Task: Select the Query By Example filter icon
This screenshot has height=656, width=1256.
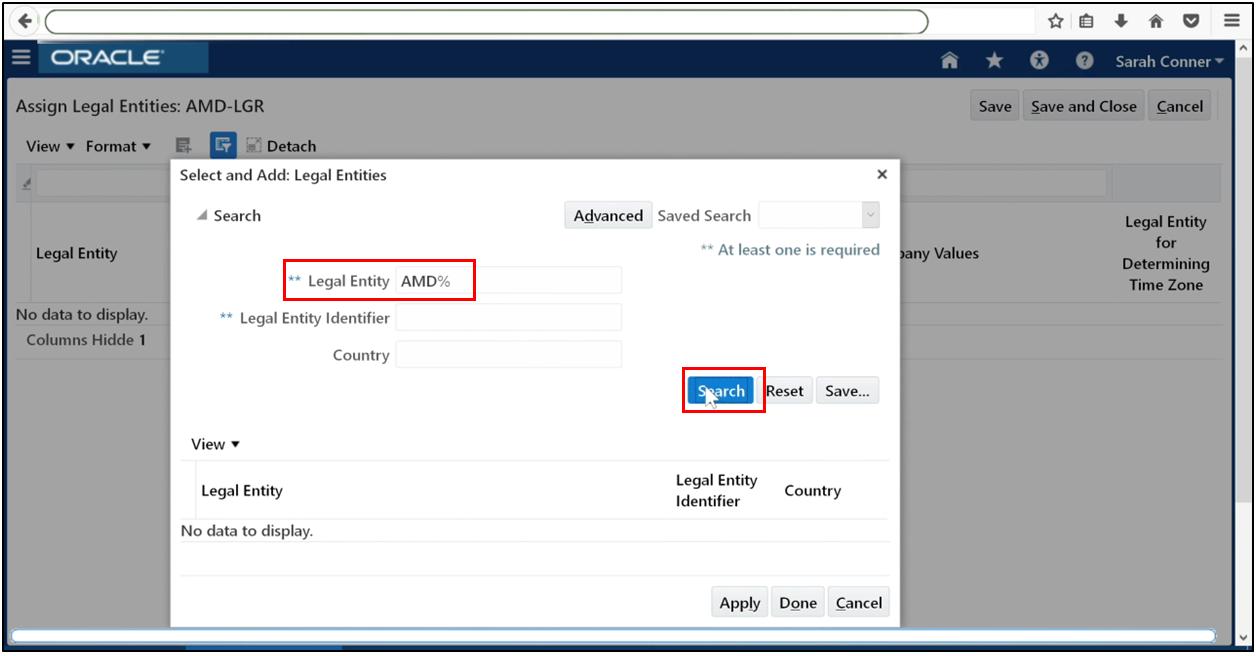Action: click(x=223, y=144)
